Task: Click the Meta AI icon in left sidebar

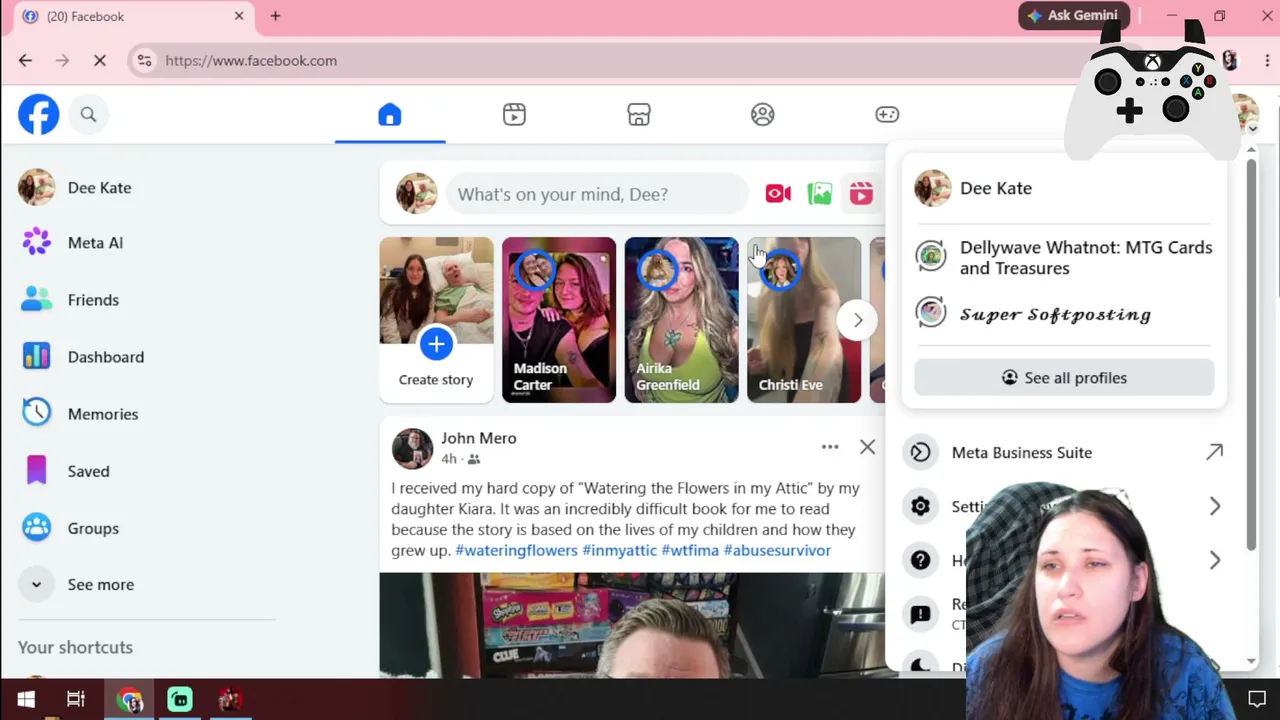Action: pos(37,242)
